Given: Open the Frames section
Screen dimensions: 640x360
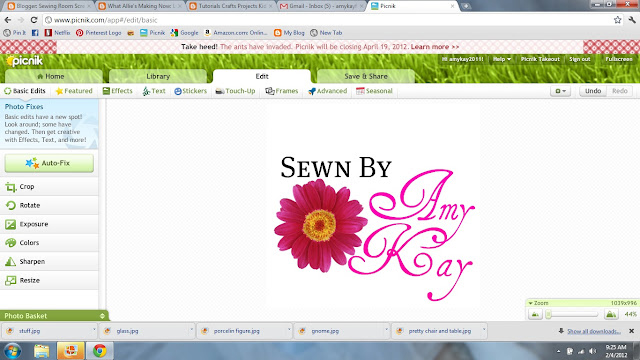Looking at the screenshot, I should coord(282,91).
